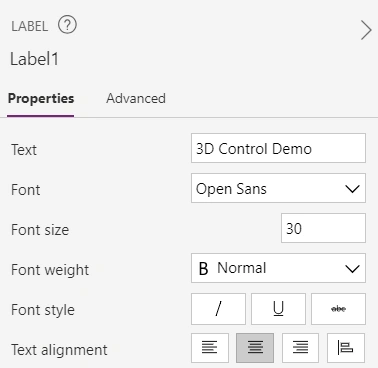Image resolution: width=378 pixels, height=368 pixels.
Task: Click the LABEL control type heading
Action: [x=30, y=26]
